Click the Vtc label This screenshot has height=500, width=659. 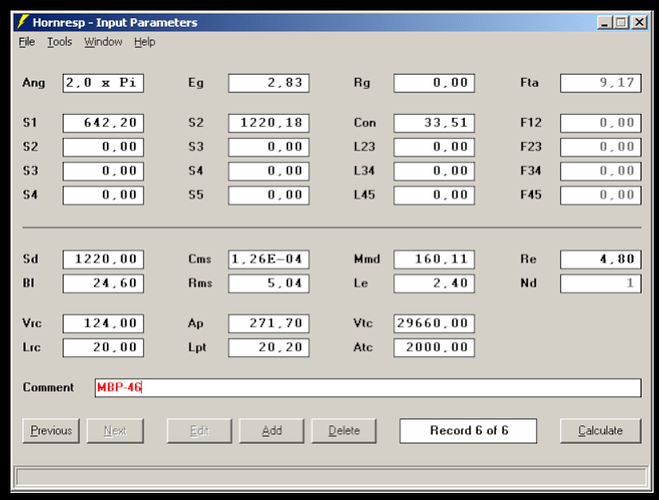click(363, 323)
